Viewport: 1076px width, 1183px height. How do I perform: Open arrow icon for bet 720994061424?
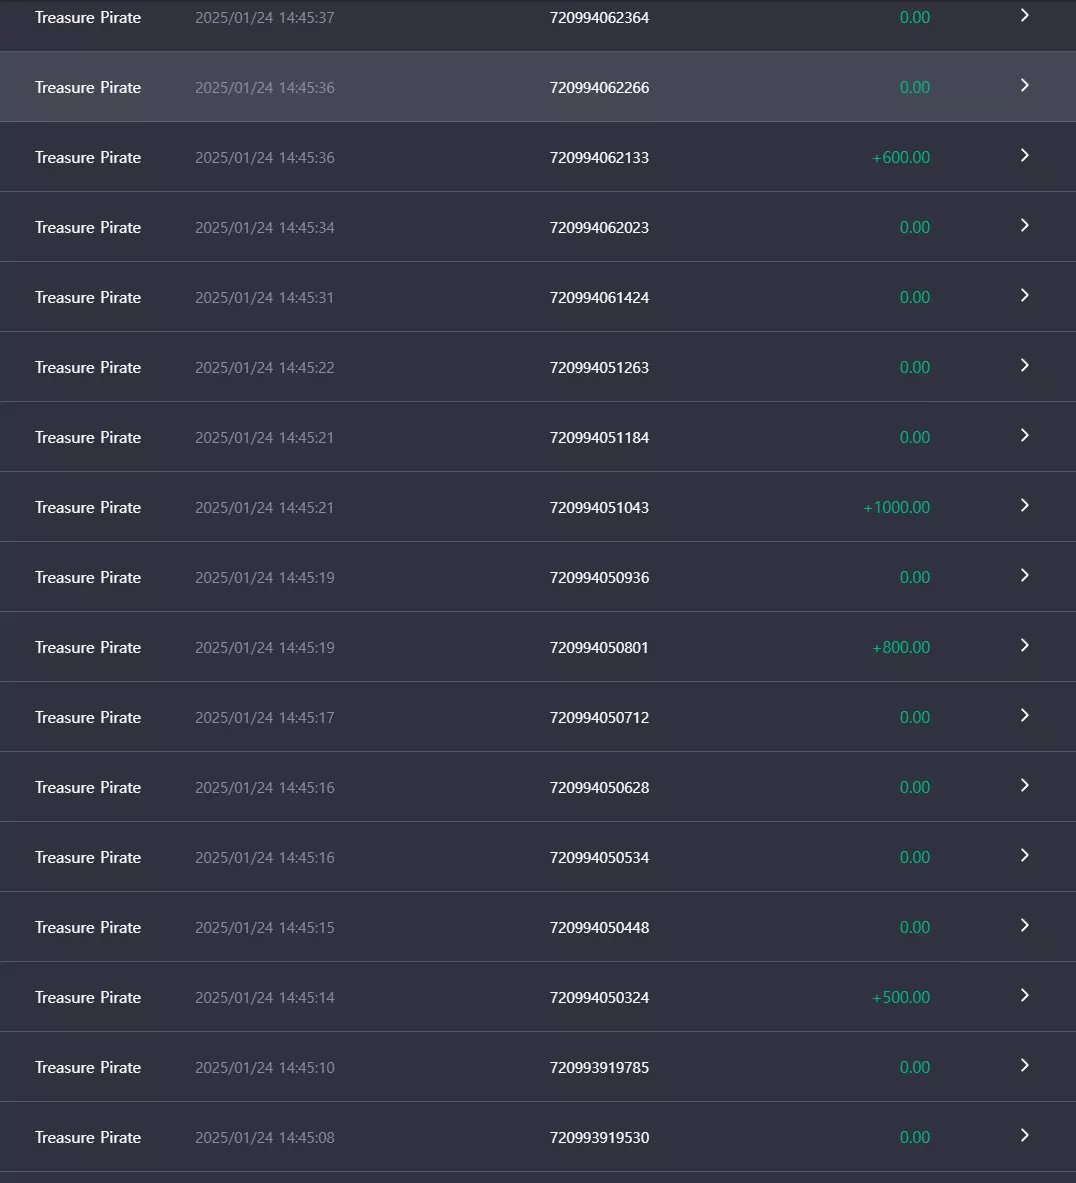tap(1024, 296)
